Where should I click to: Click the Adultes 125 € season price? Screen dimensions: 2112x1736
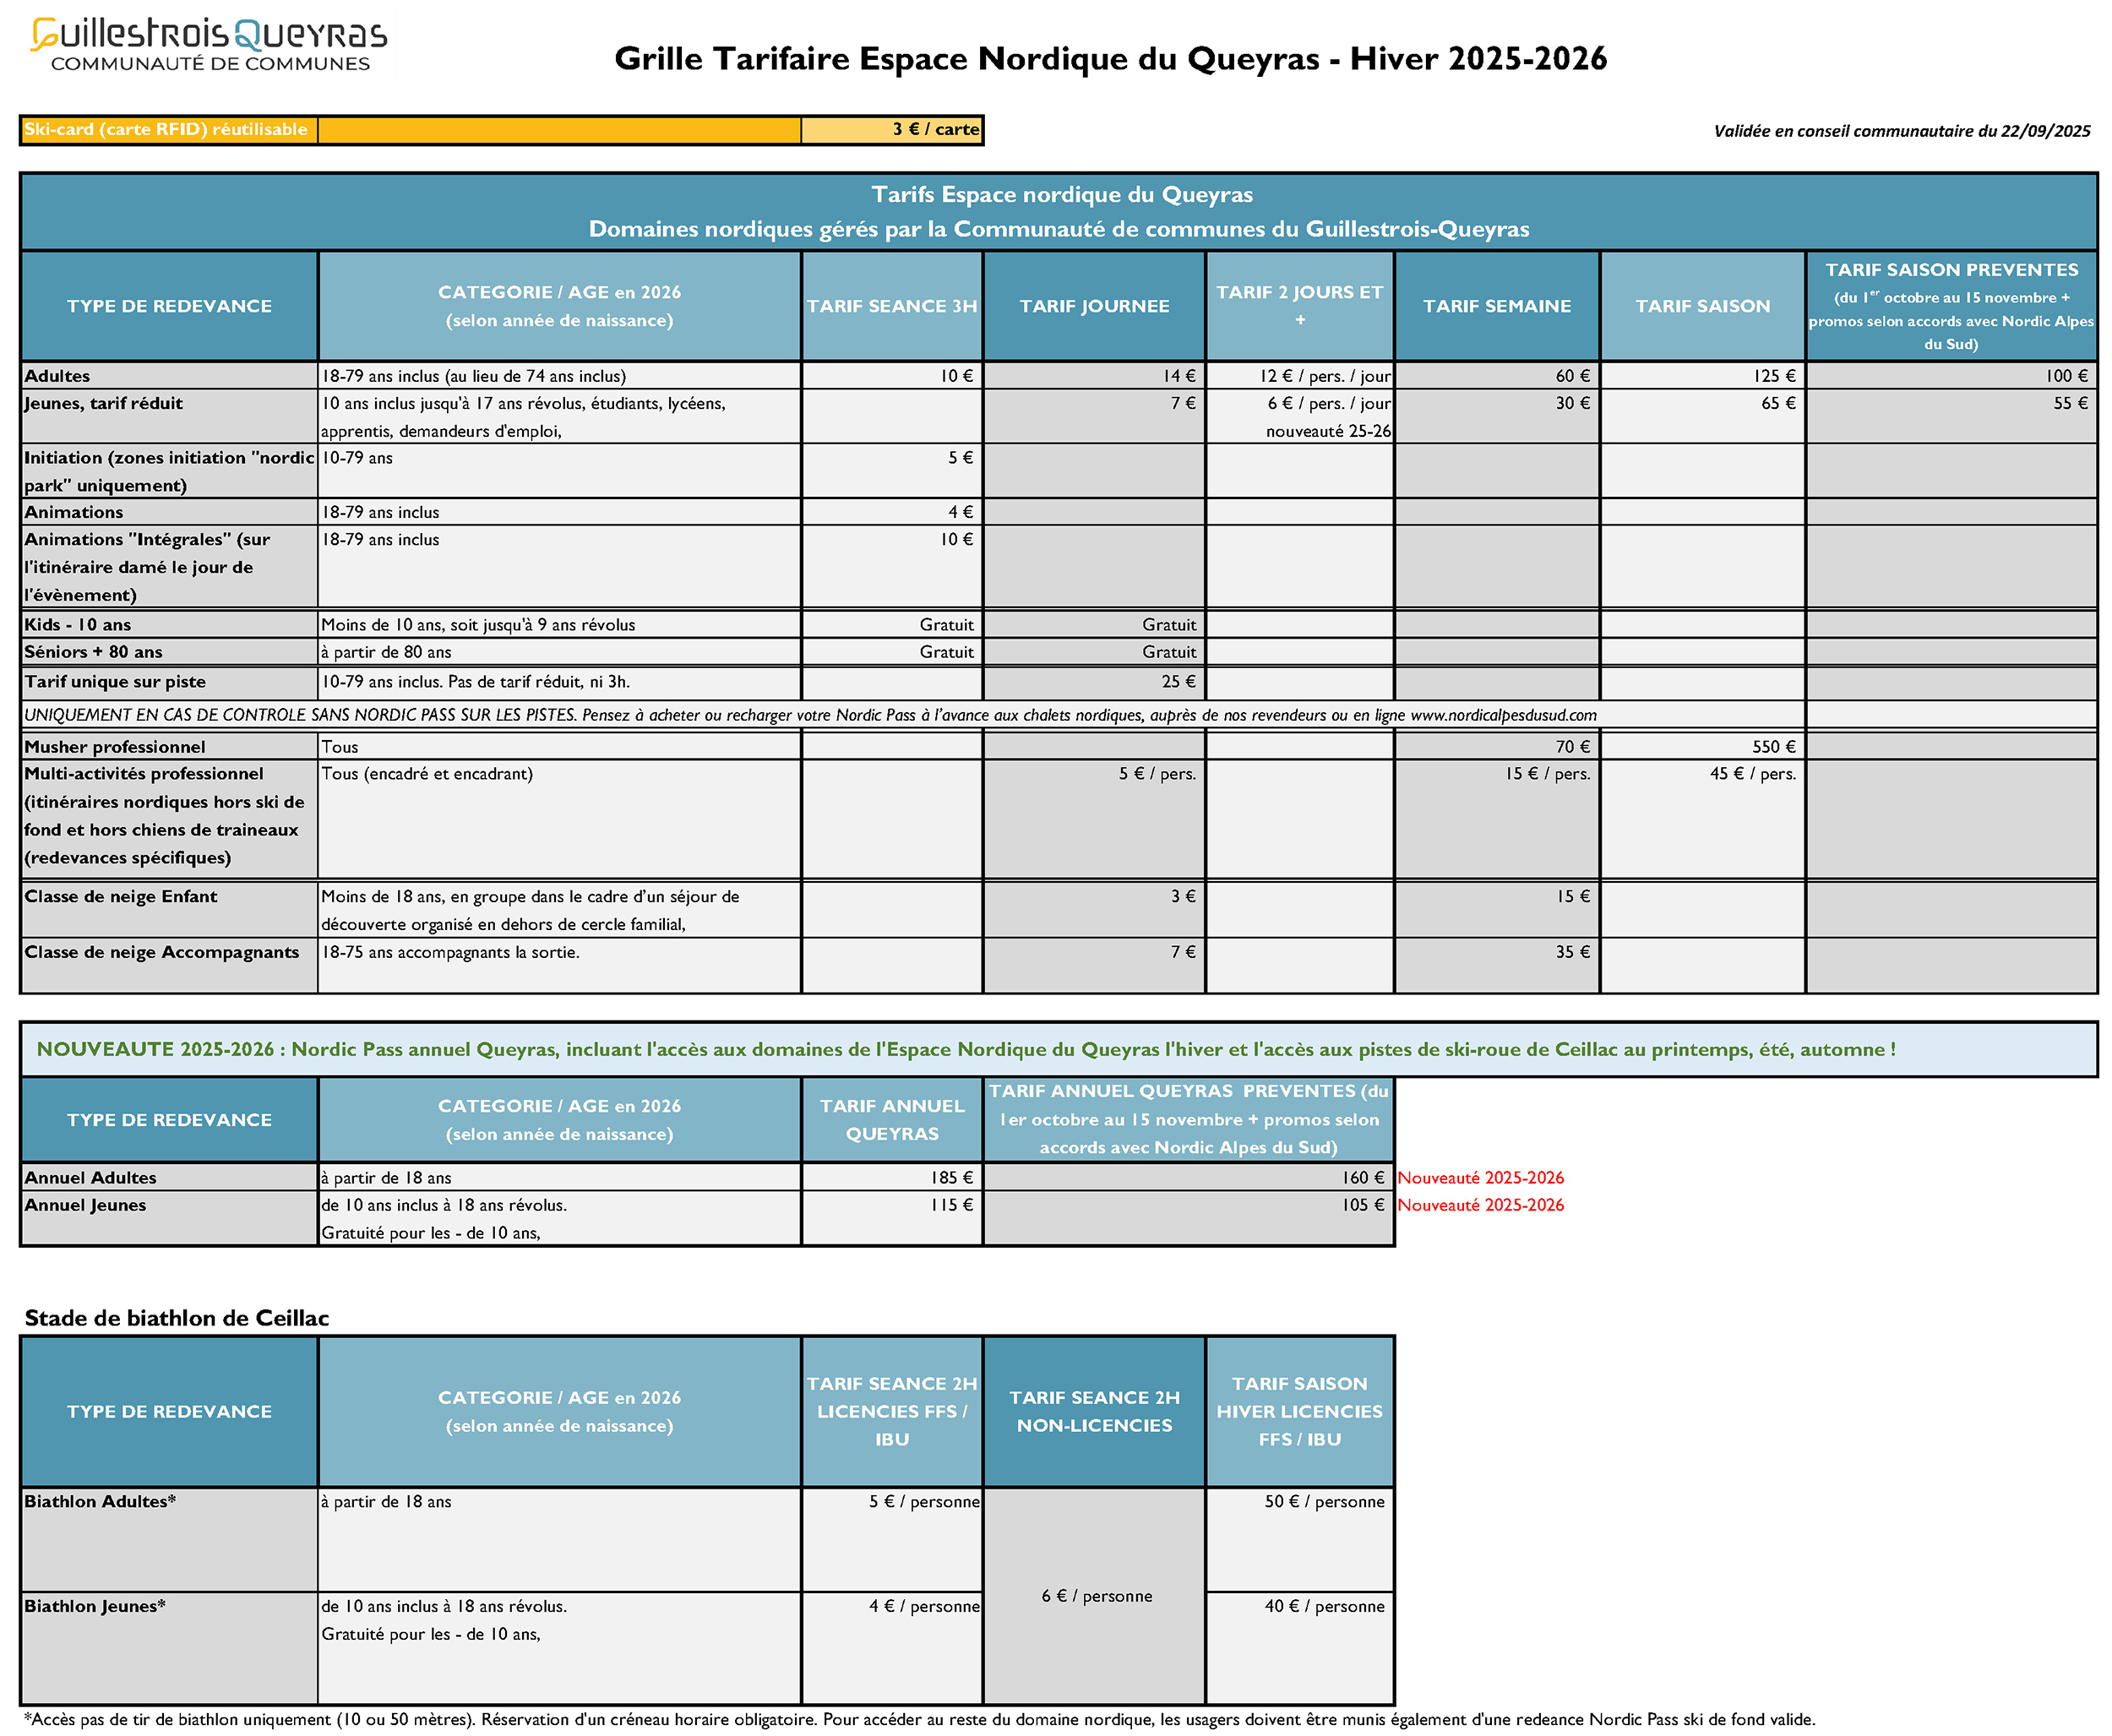(1774, 376)
